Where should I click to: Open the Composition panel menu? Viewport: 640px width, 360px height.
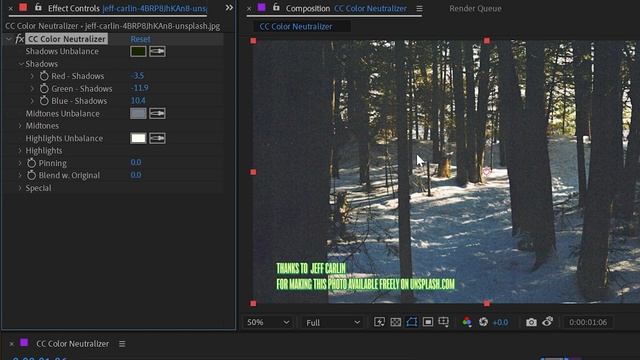pos(419,9)
